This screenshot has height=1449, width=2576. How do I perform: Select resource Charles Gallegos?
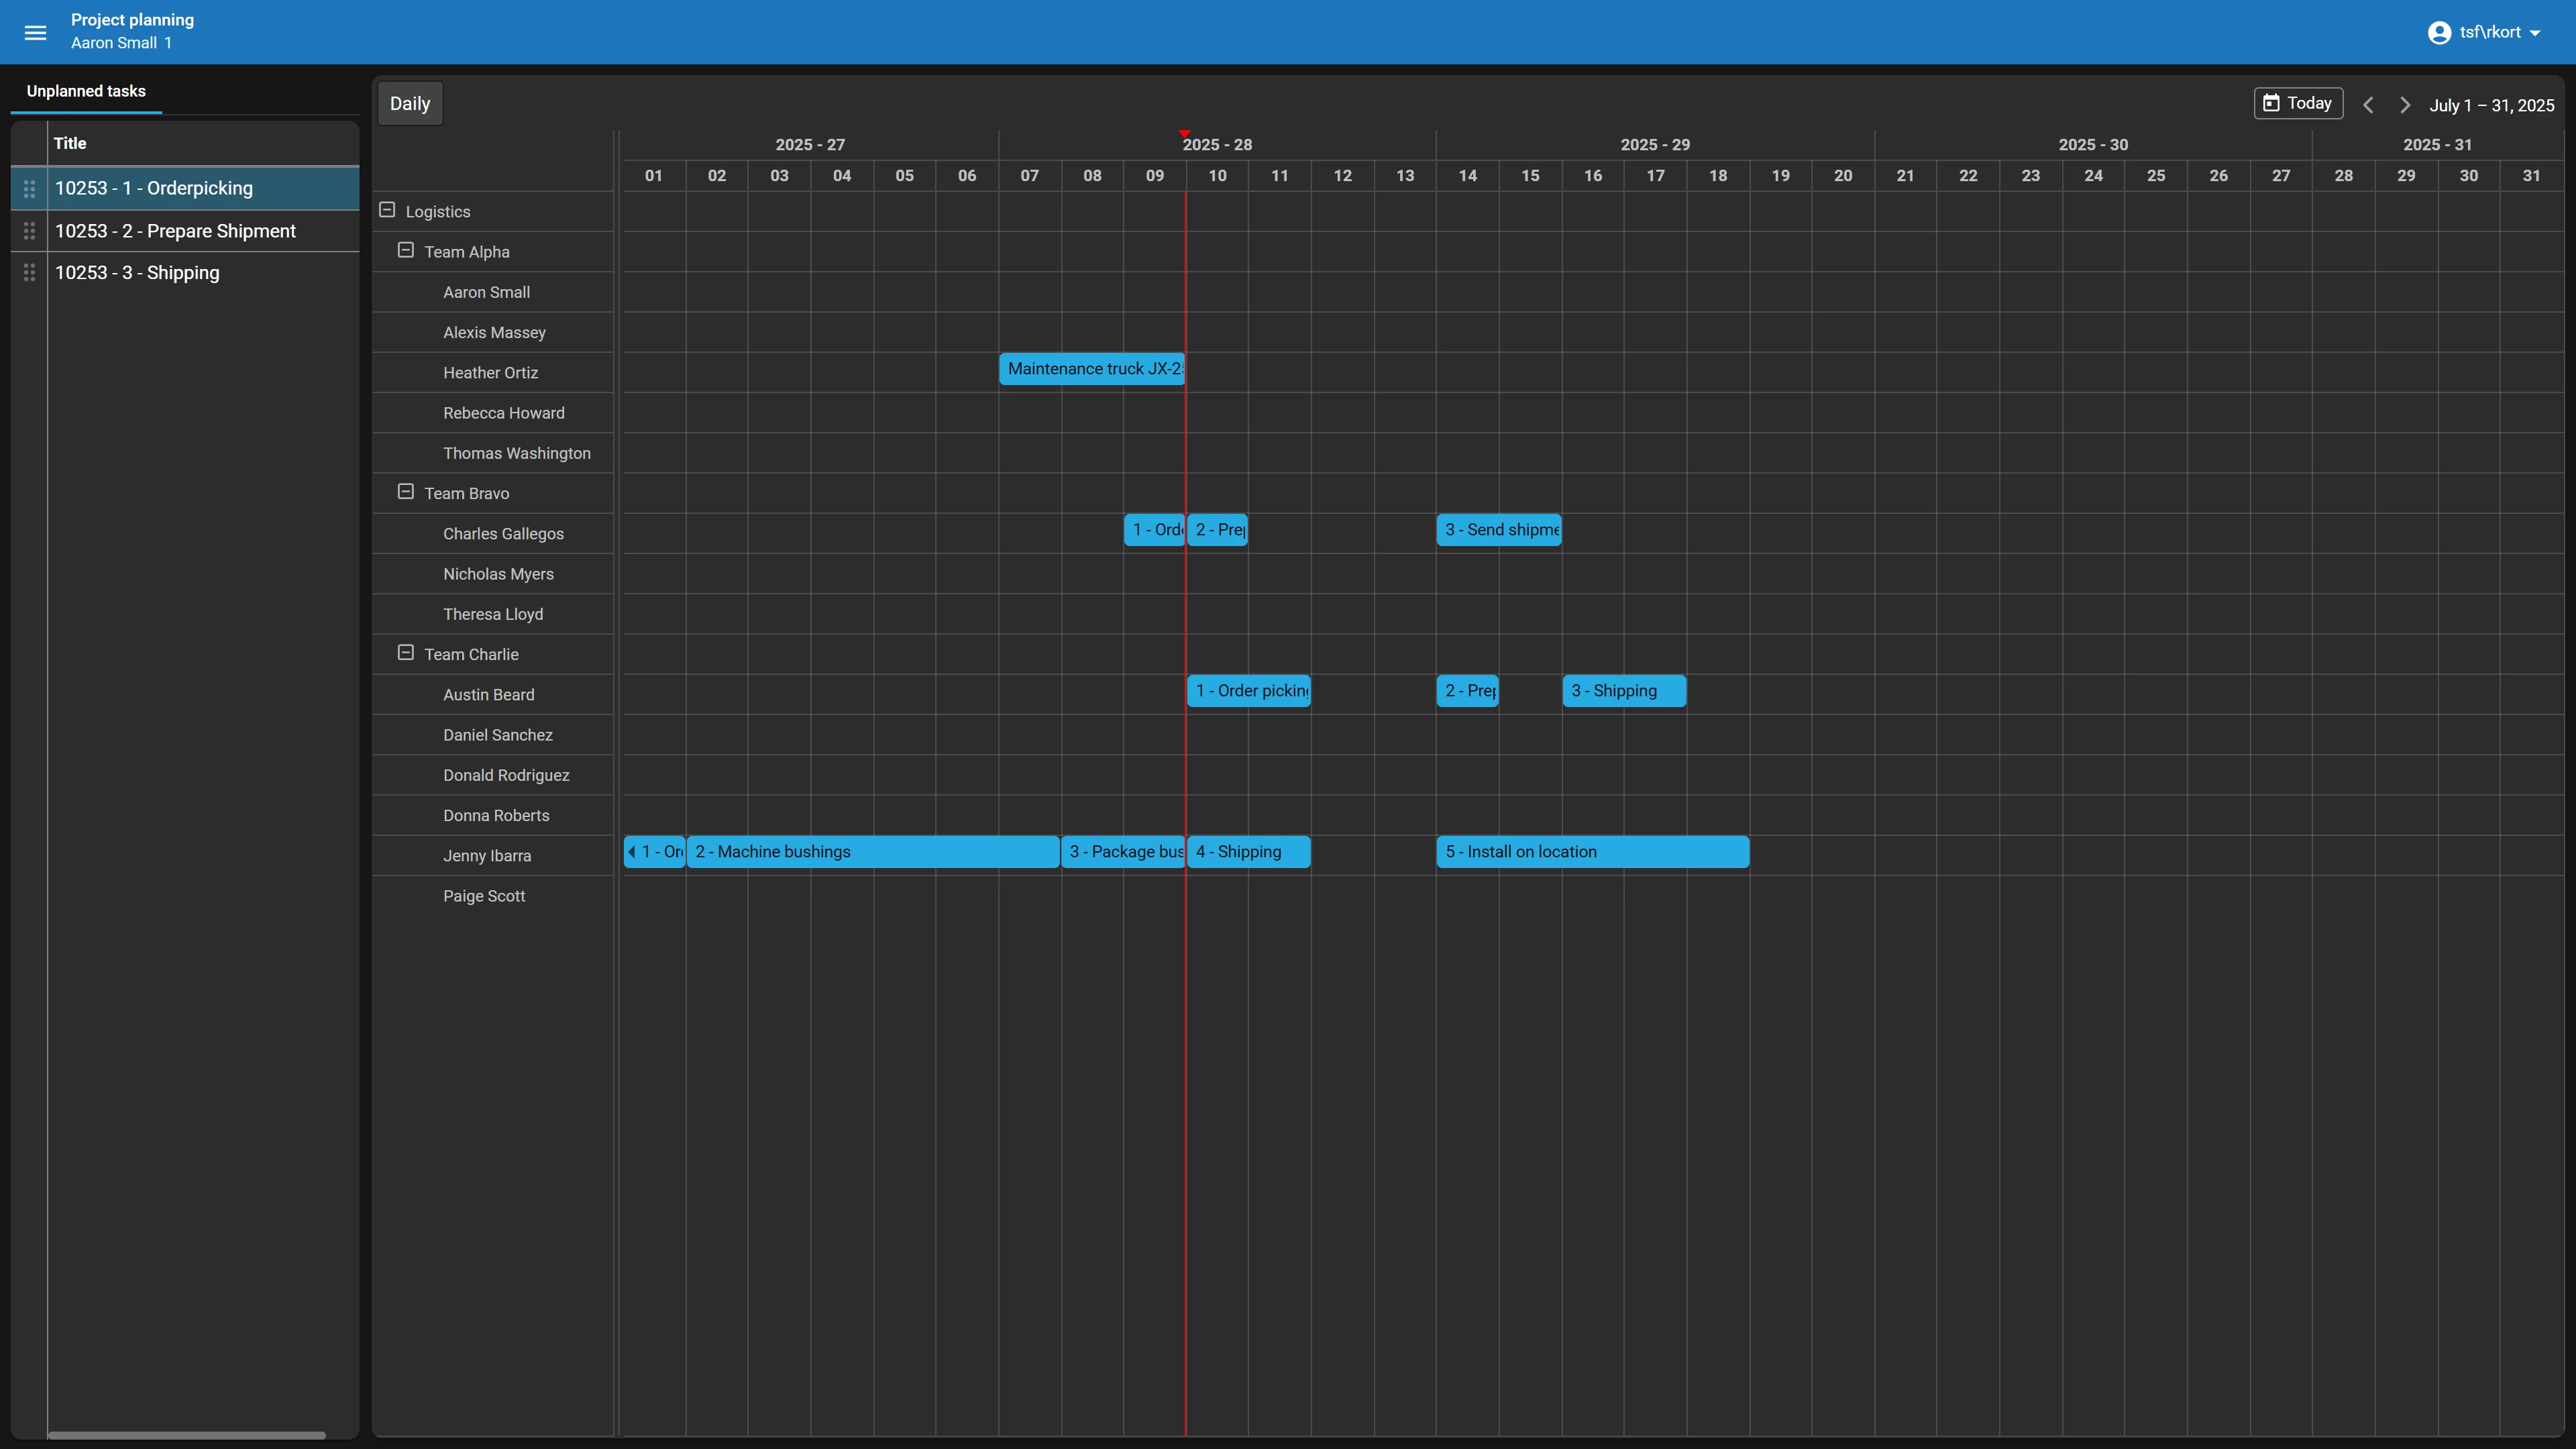point(503,533)
